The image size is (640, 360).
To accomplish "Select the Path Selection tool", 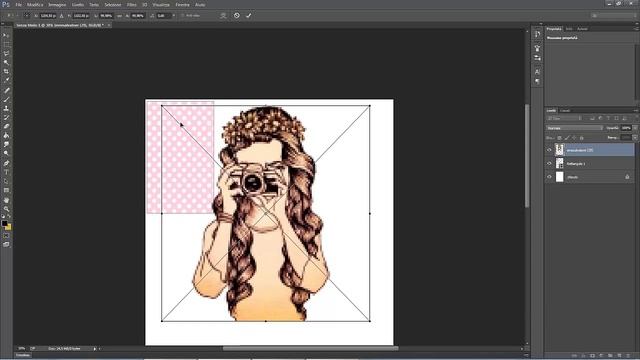I will (x=6, y=181).
